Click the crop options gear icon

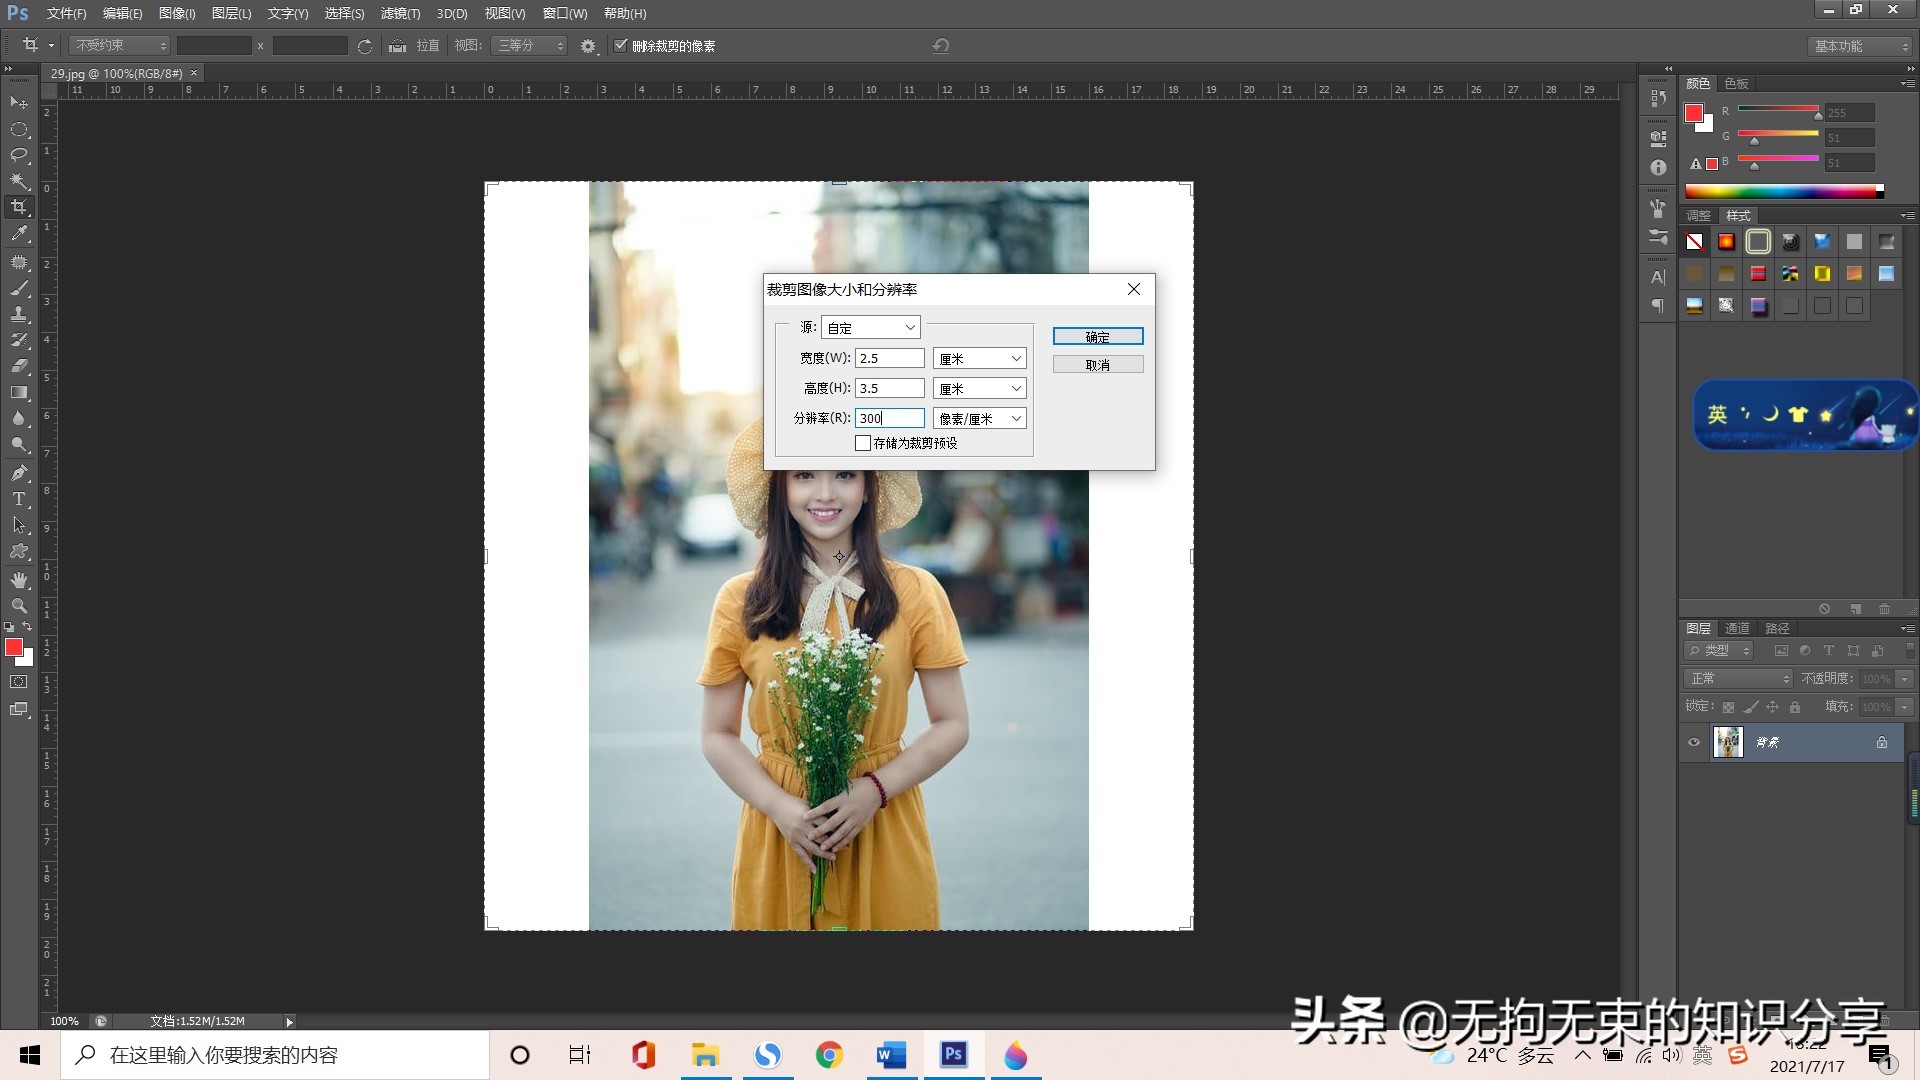coord(588,46)
